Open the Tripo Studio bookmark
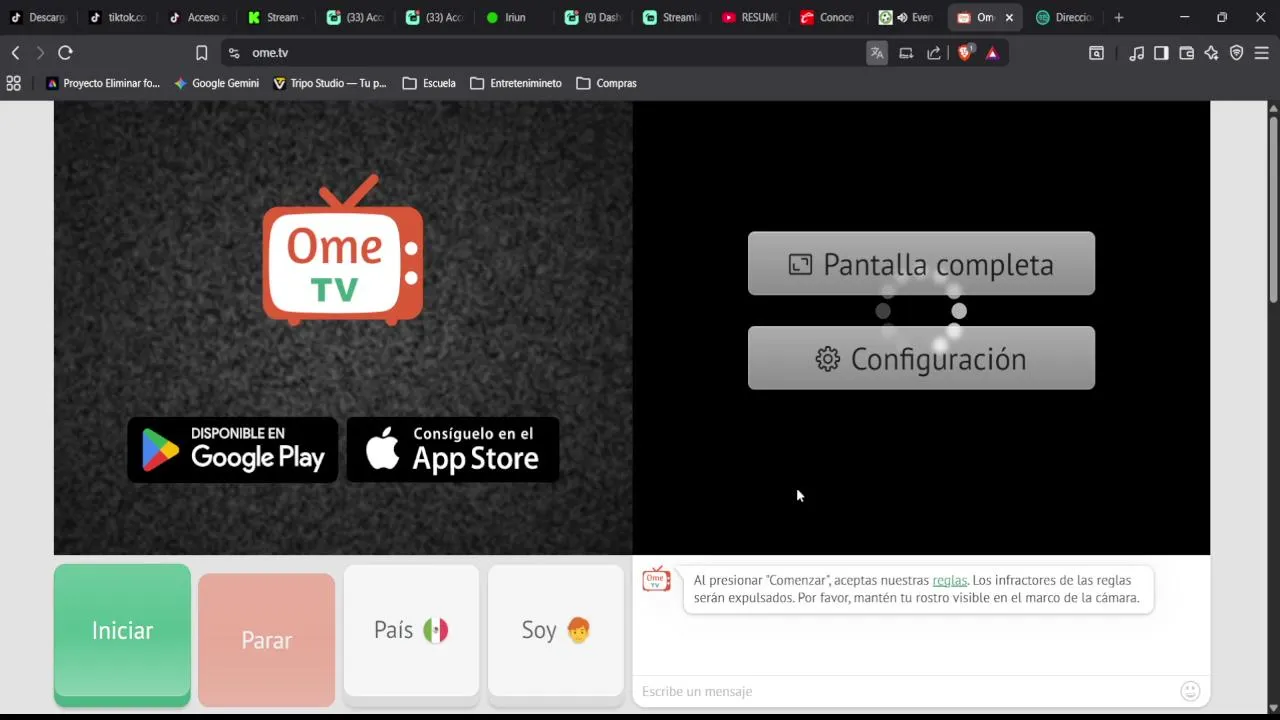 [x=330, y=83]
